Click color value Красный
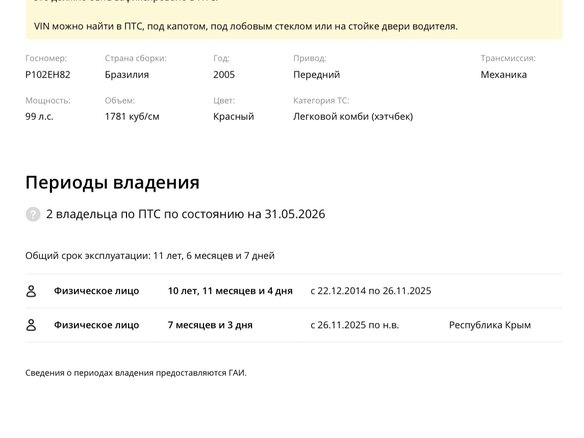Screen dimensions: 584x438 (234, 117)
